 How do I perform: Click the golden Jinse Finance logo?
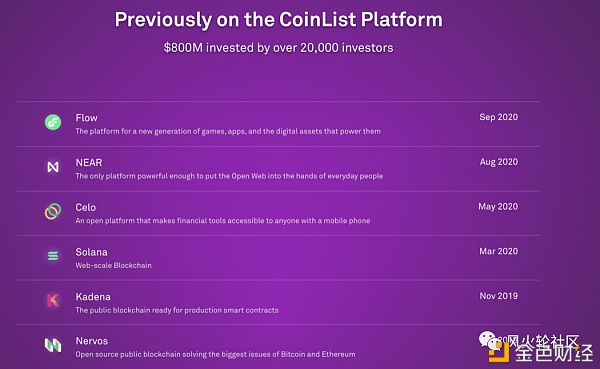pyautogui.click(x=499, y=353)
